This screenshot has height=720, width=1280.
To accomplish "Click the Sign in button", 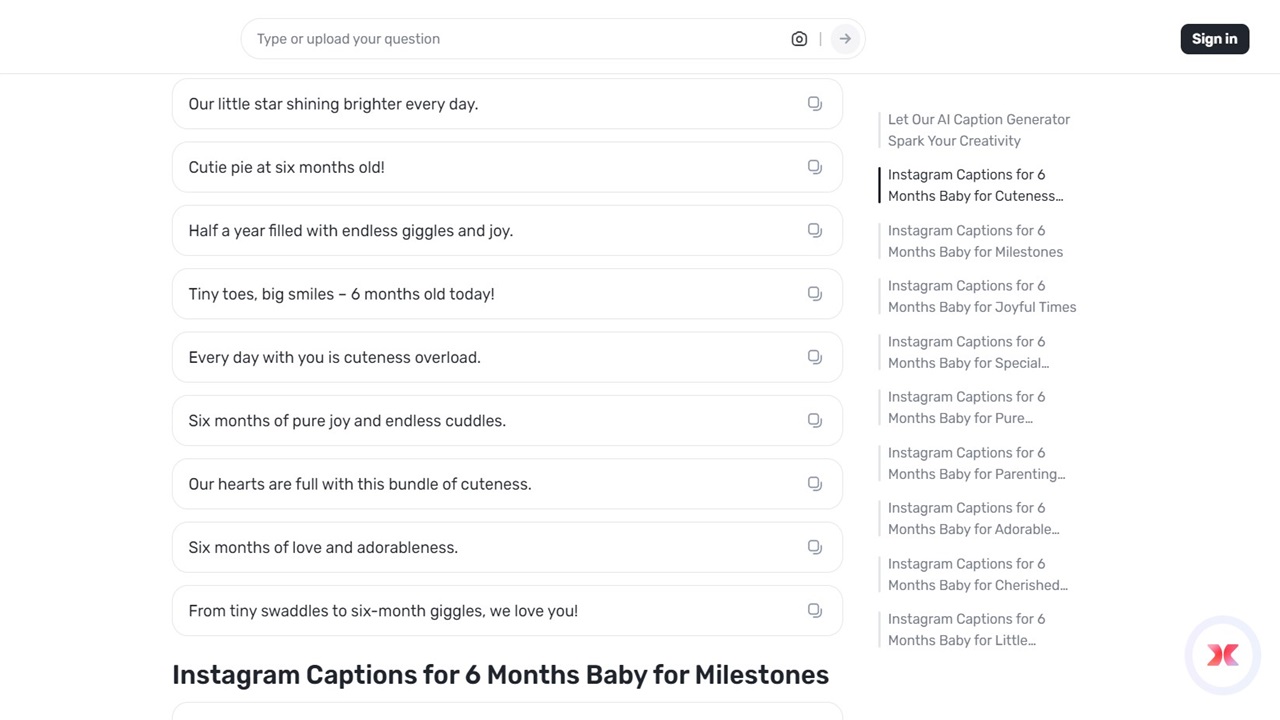I will tap(1214, 39).
